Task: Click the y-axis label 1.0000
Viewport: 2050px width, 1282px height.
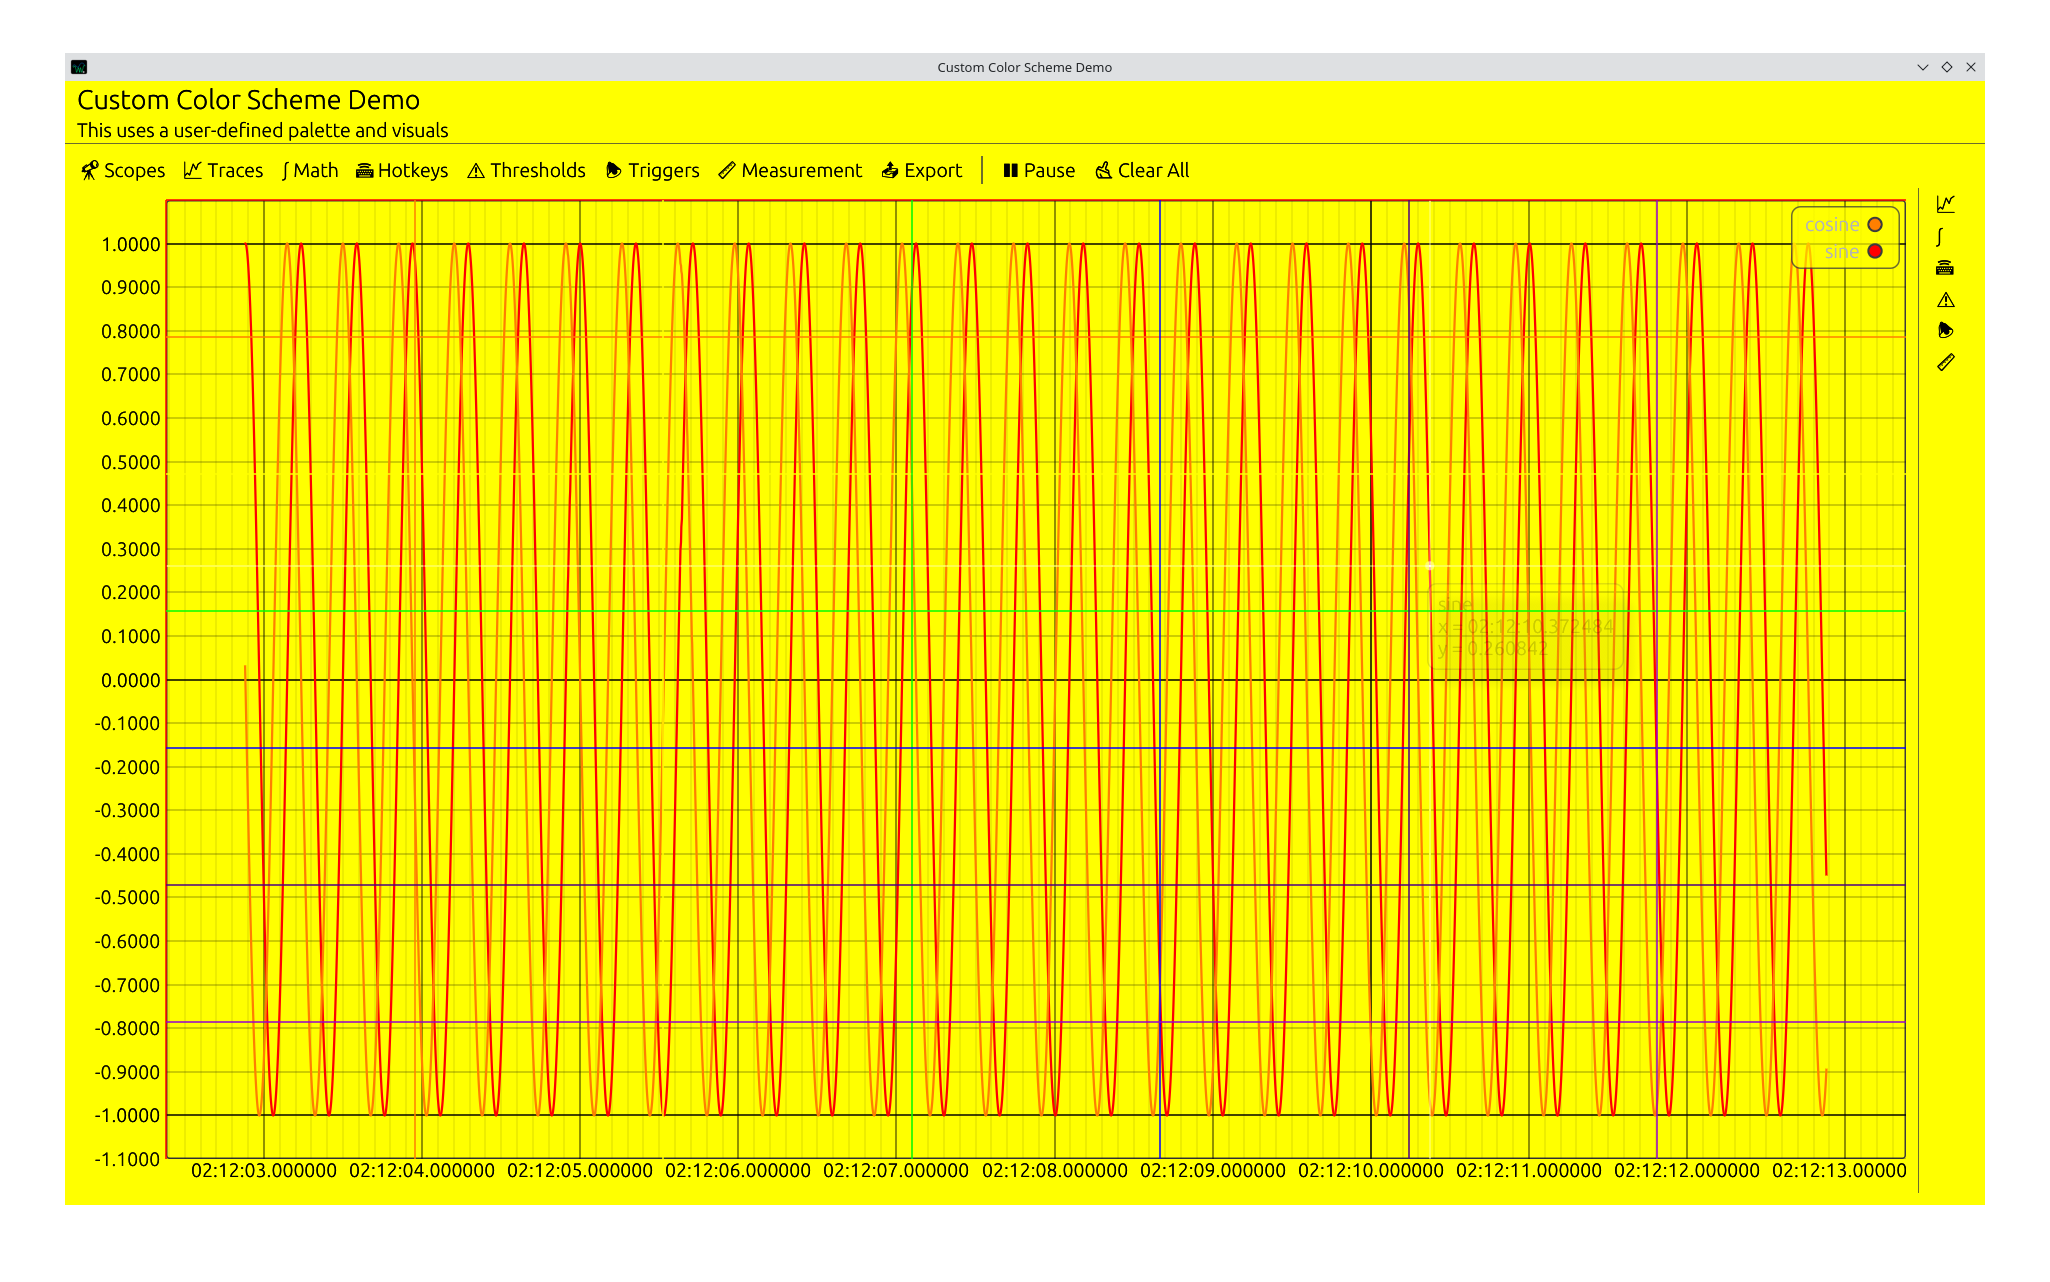Action: point(131,245)
